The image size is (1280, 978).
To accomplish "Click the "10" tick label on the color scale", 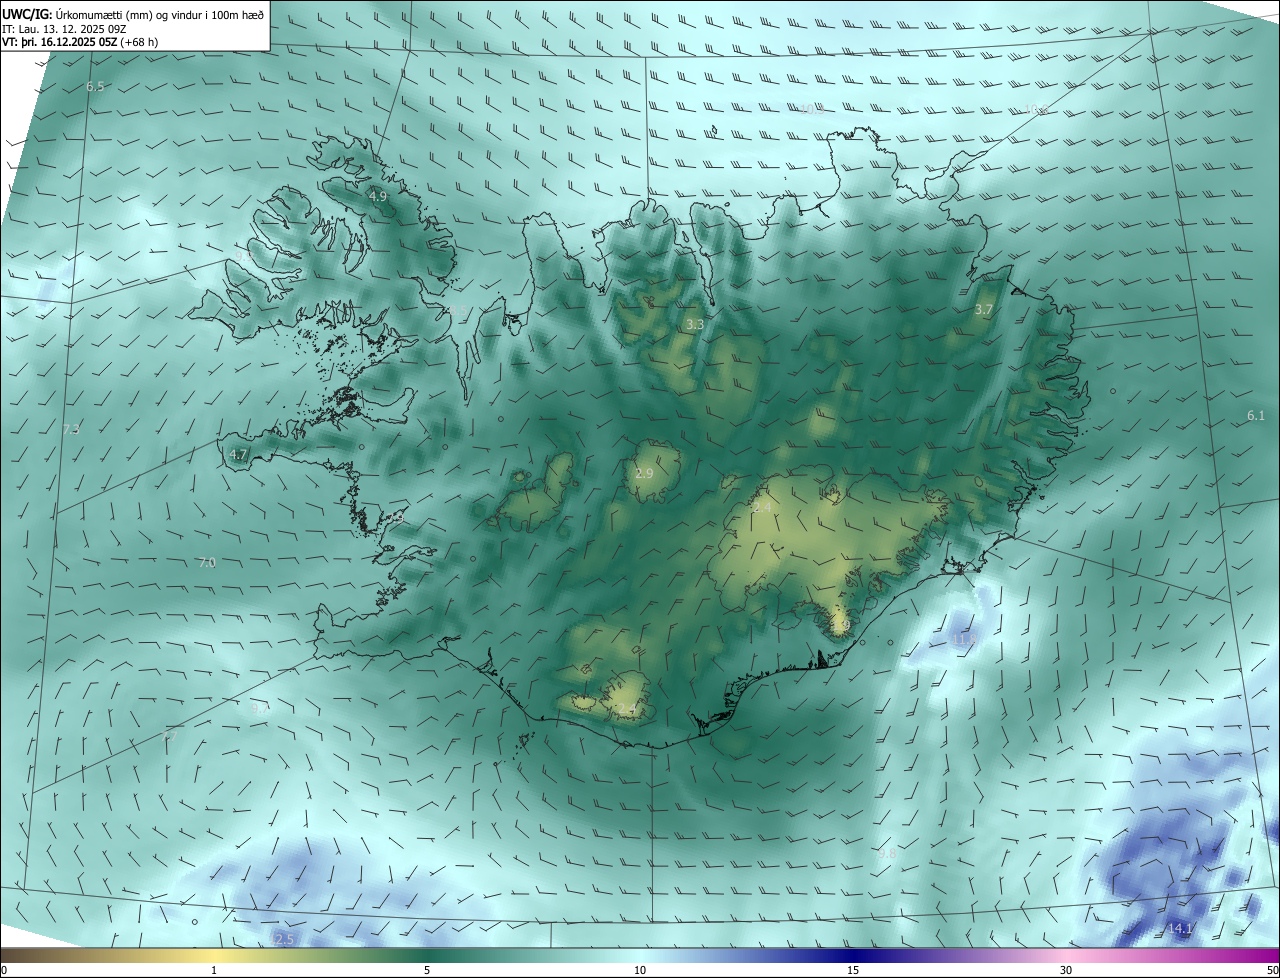I will pos(640,970).
